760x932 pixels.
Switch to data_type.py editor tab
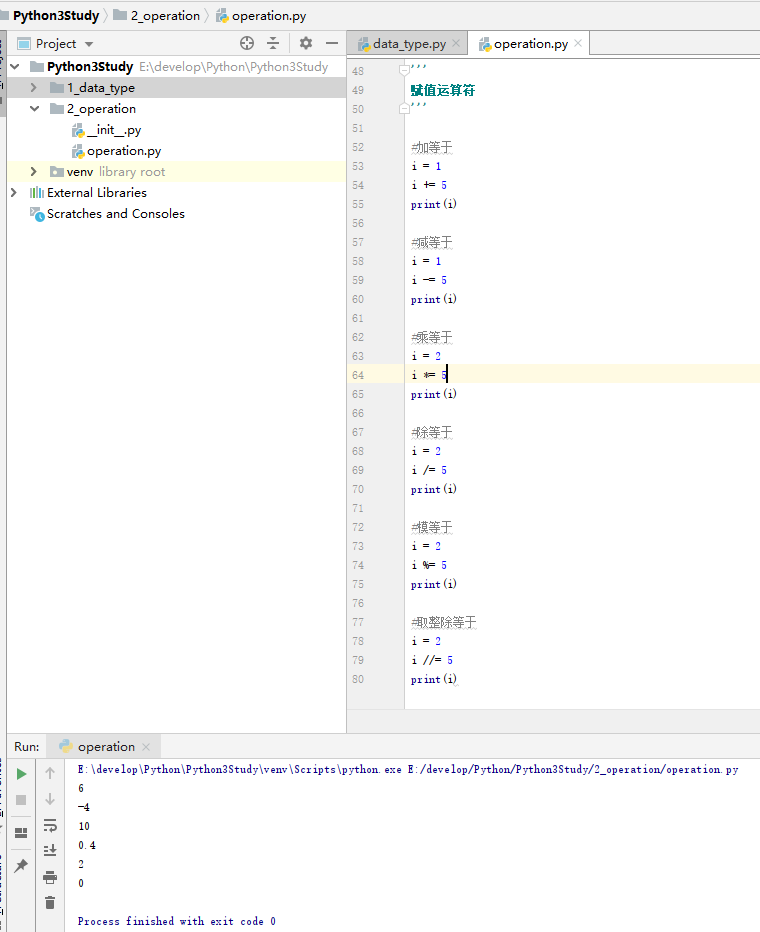click(x=408, y=44)
